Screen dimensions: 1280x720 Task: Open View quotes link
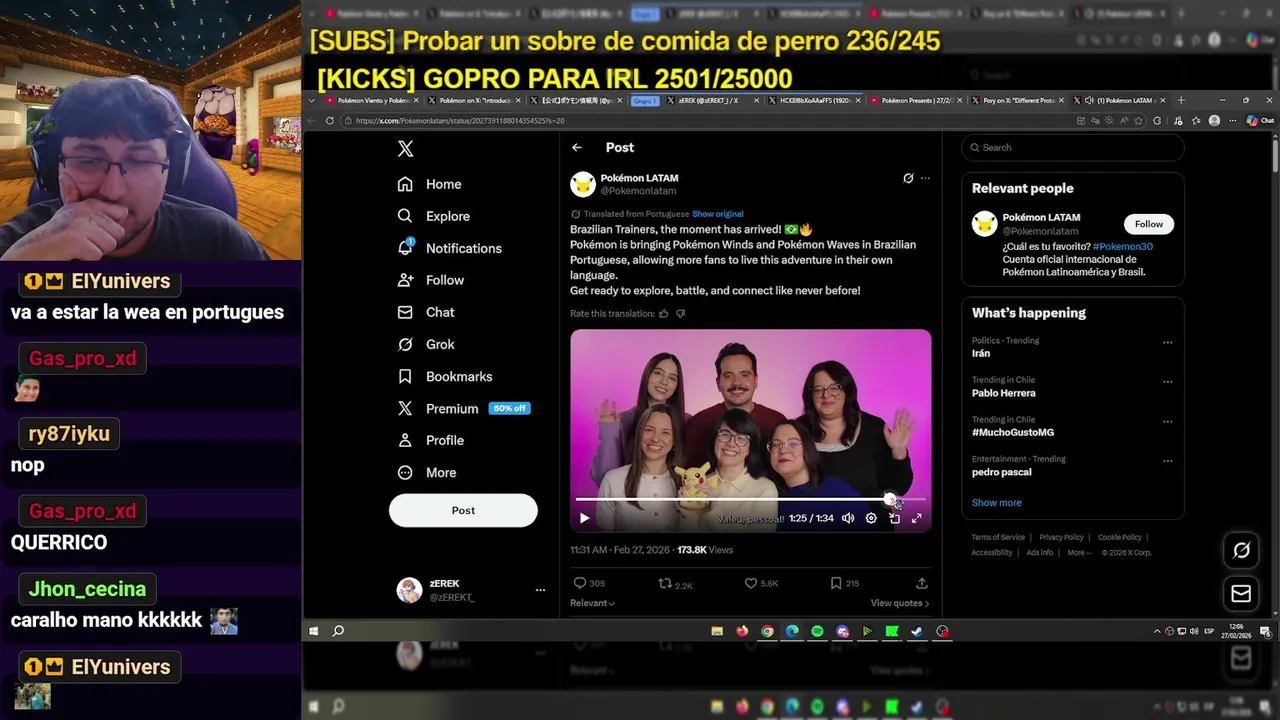[x=899, y=603]
